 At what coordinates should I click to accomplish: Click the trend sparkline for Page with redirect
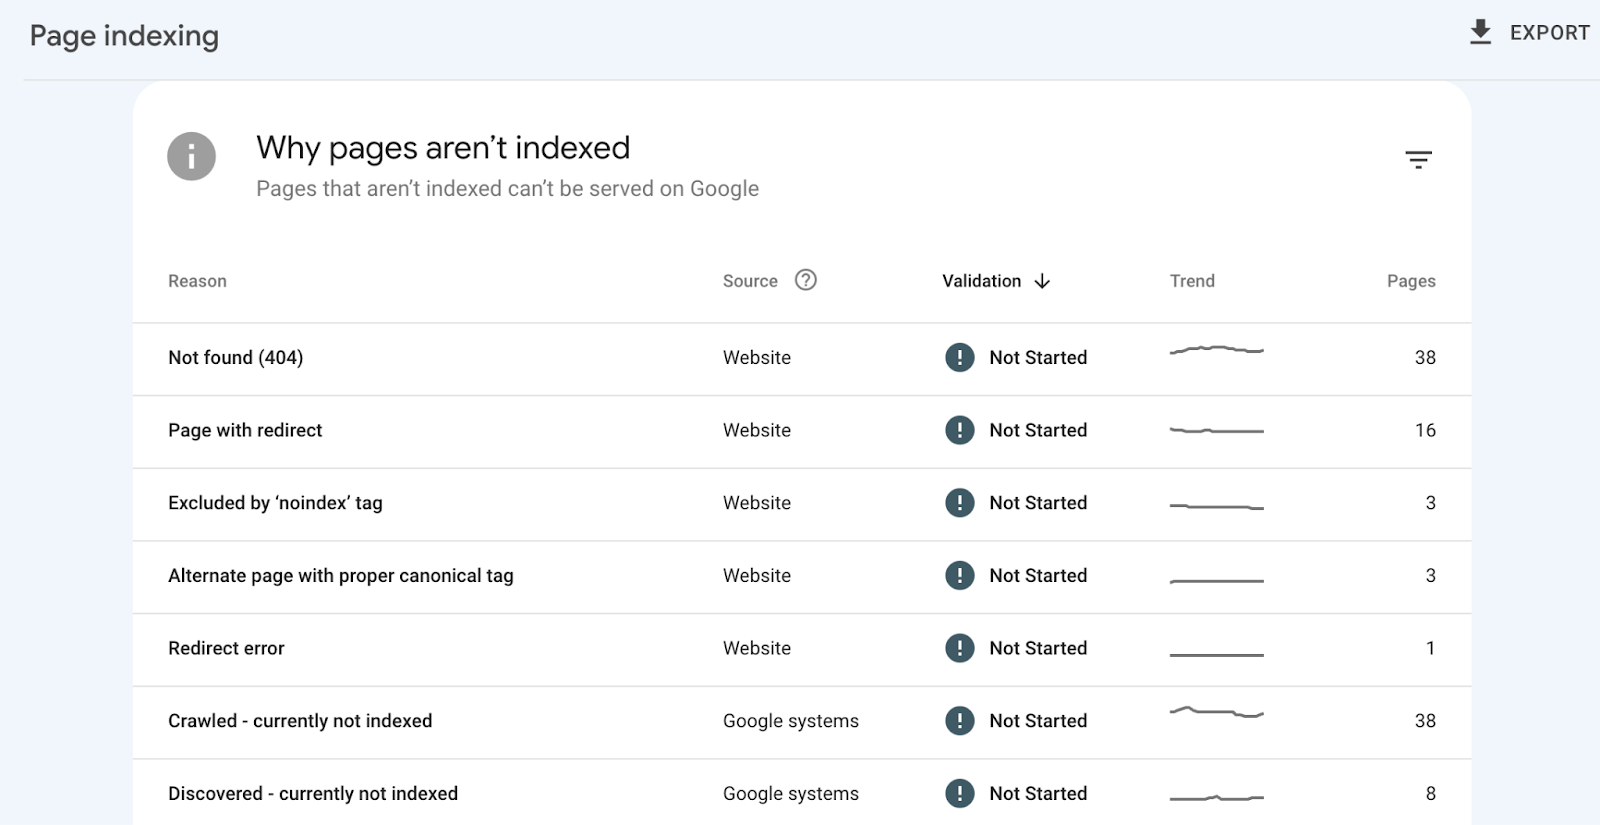pyautogui.click(x=1217, y=431)
